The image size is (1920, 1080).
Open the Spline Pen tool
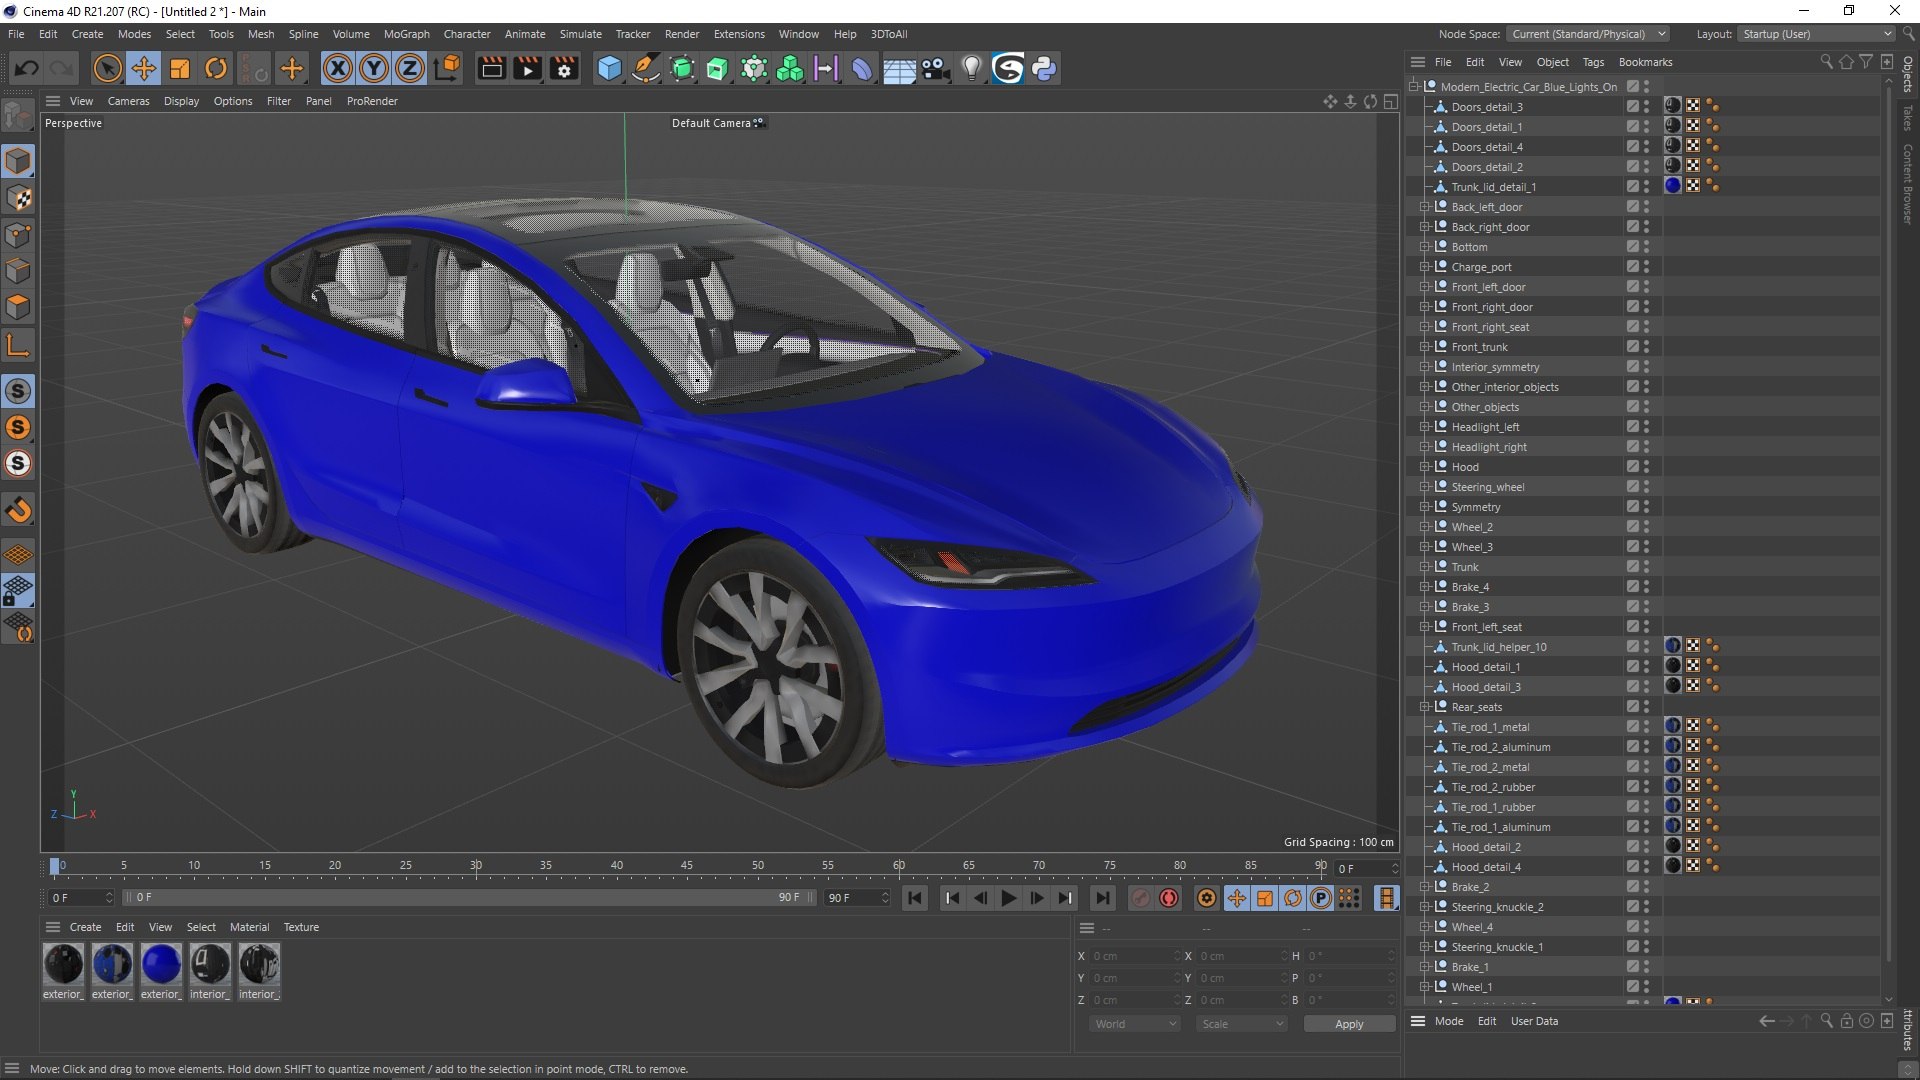(646, 68)
